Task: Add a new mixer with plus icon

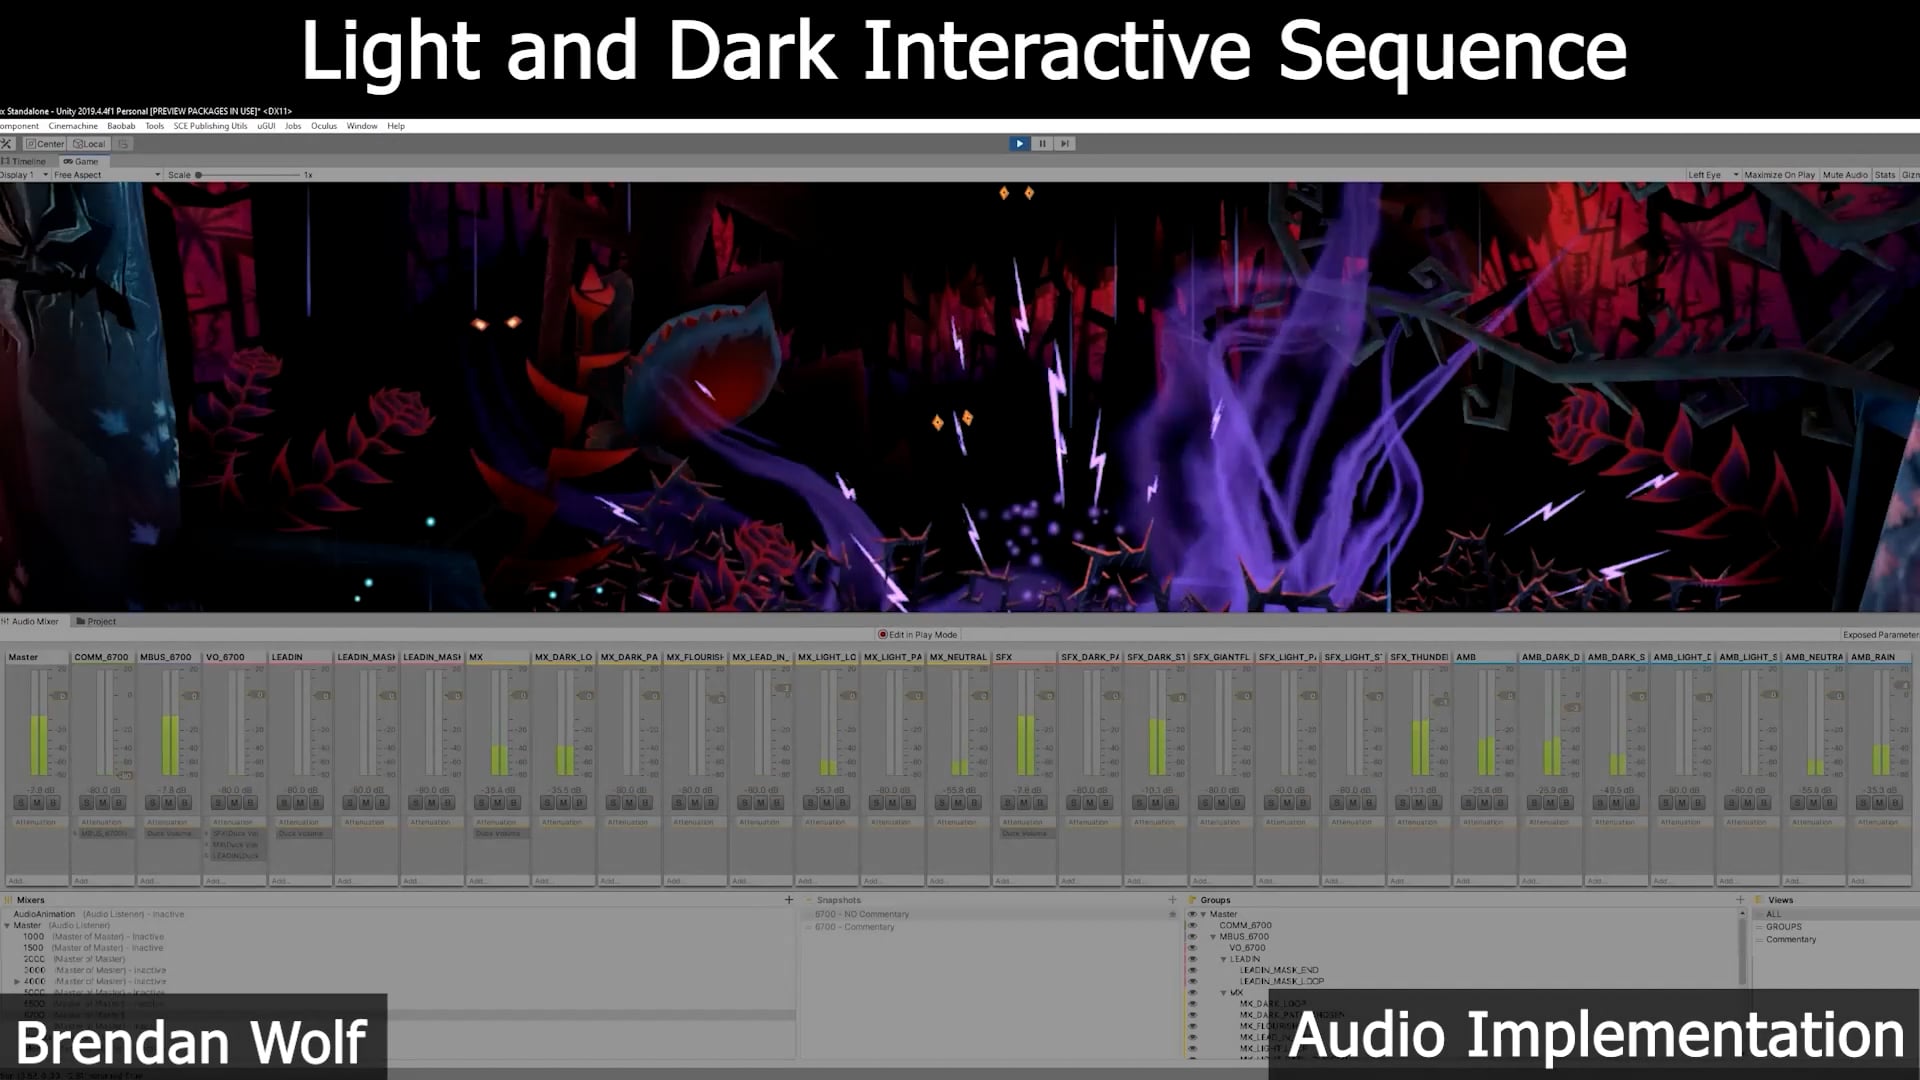Action: pos(789,900)
